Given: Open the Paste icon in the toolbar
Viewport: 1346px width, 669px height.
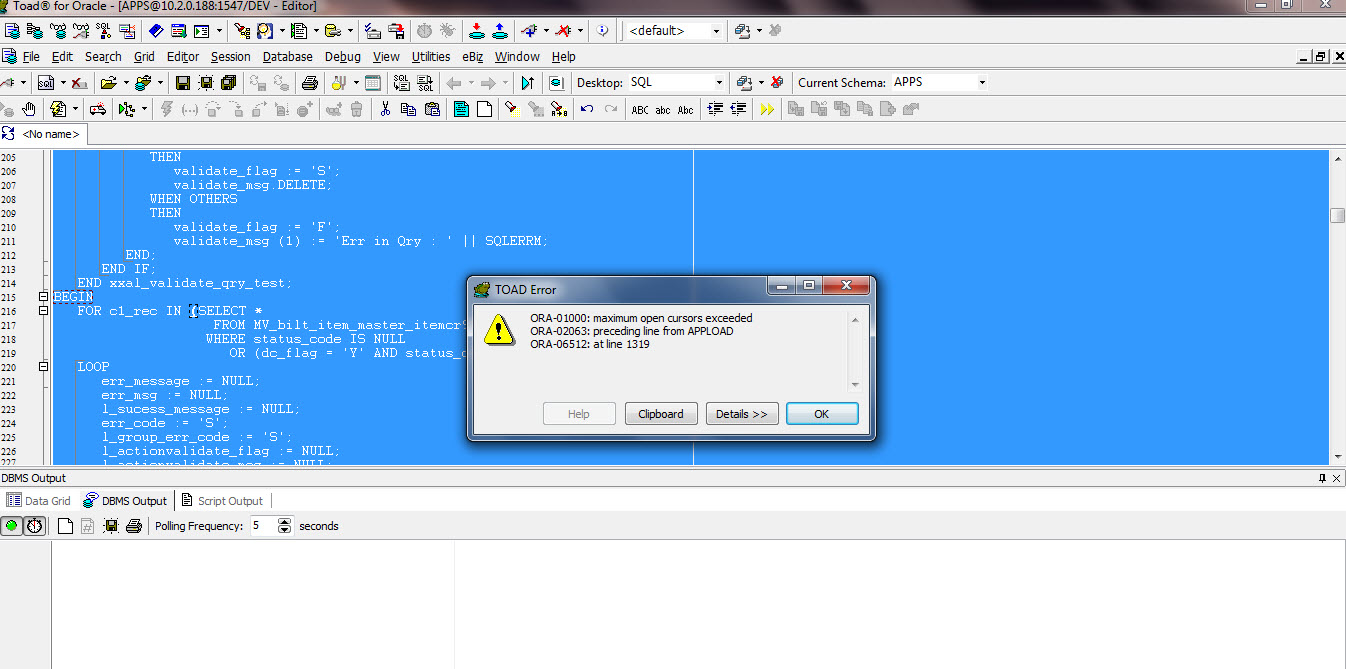Looking at the screenshot, I should (432, 108).
